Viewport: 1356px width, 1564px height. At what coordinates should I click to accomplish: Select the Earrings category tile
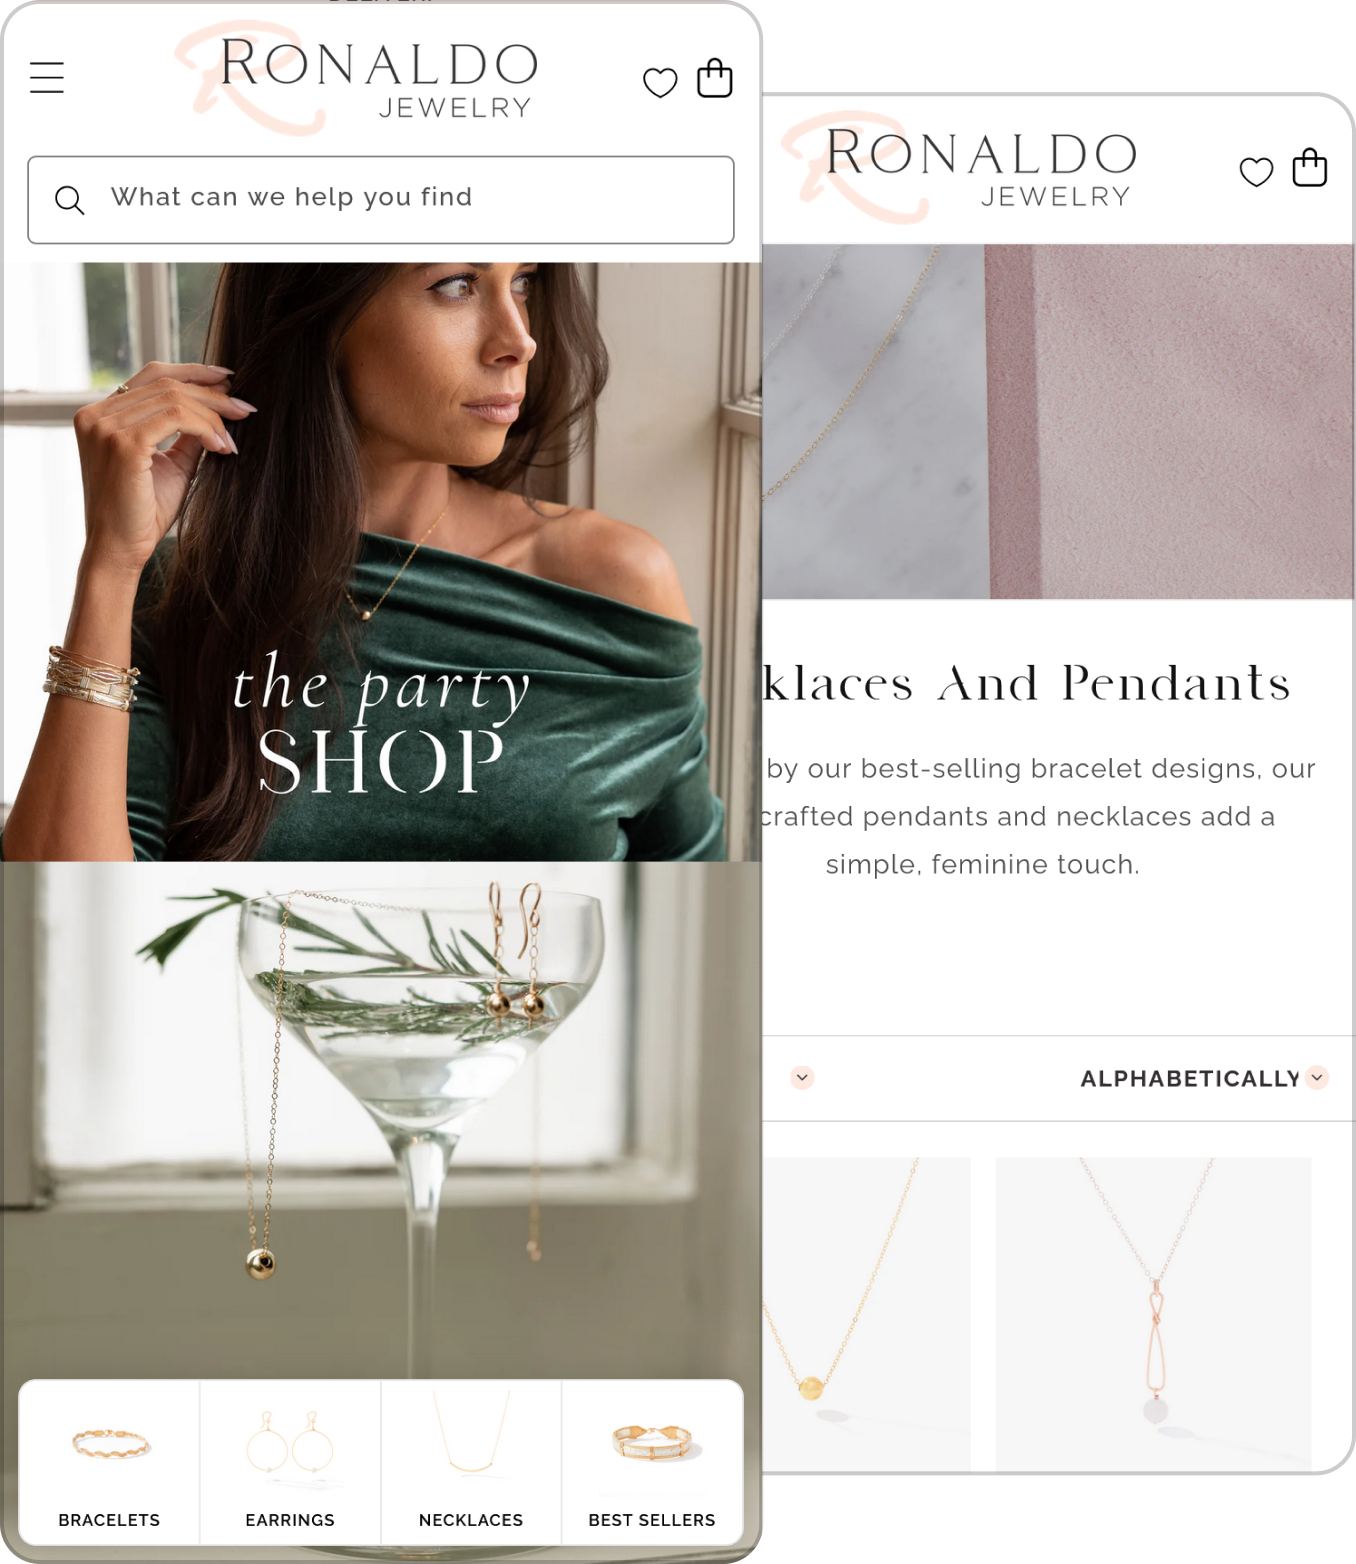(x=290, y=1462)
